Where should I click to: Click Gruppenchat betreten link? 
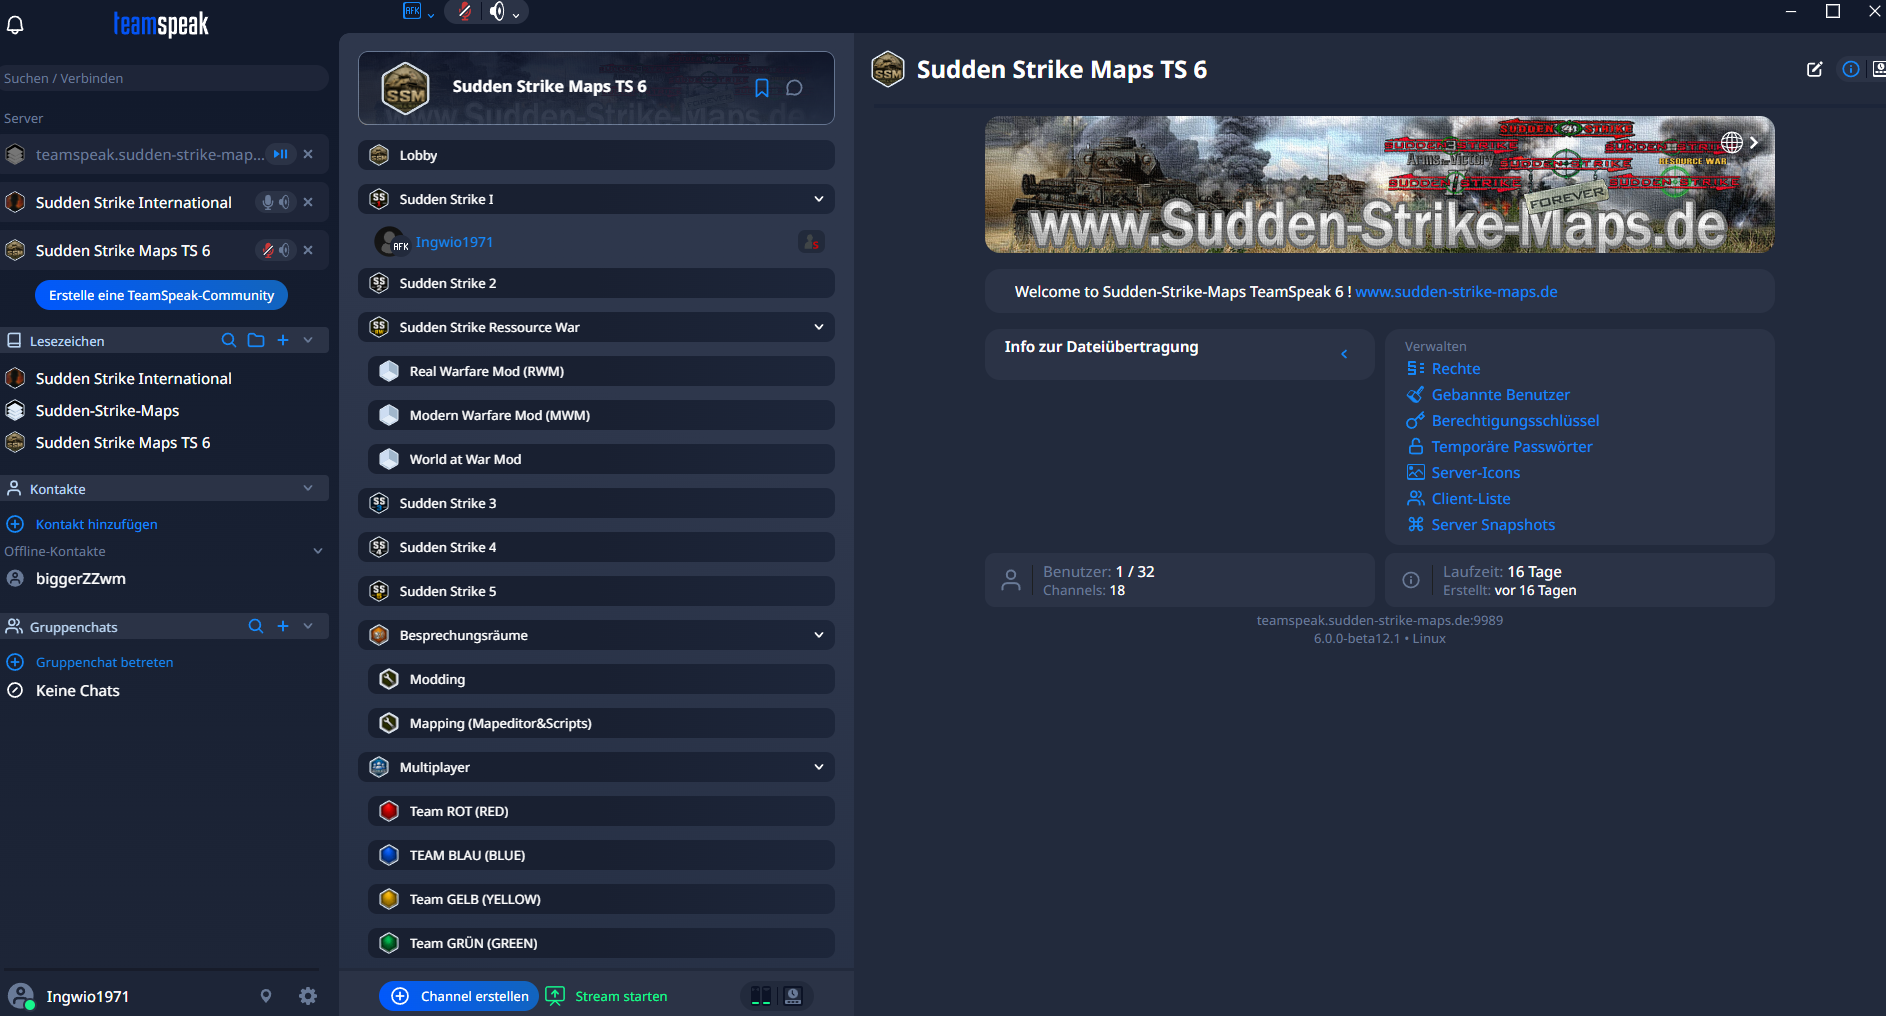(x=104, y=662)
